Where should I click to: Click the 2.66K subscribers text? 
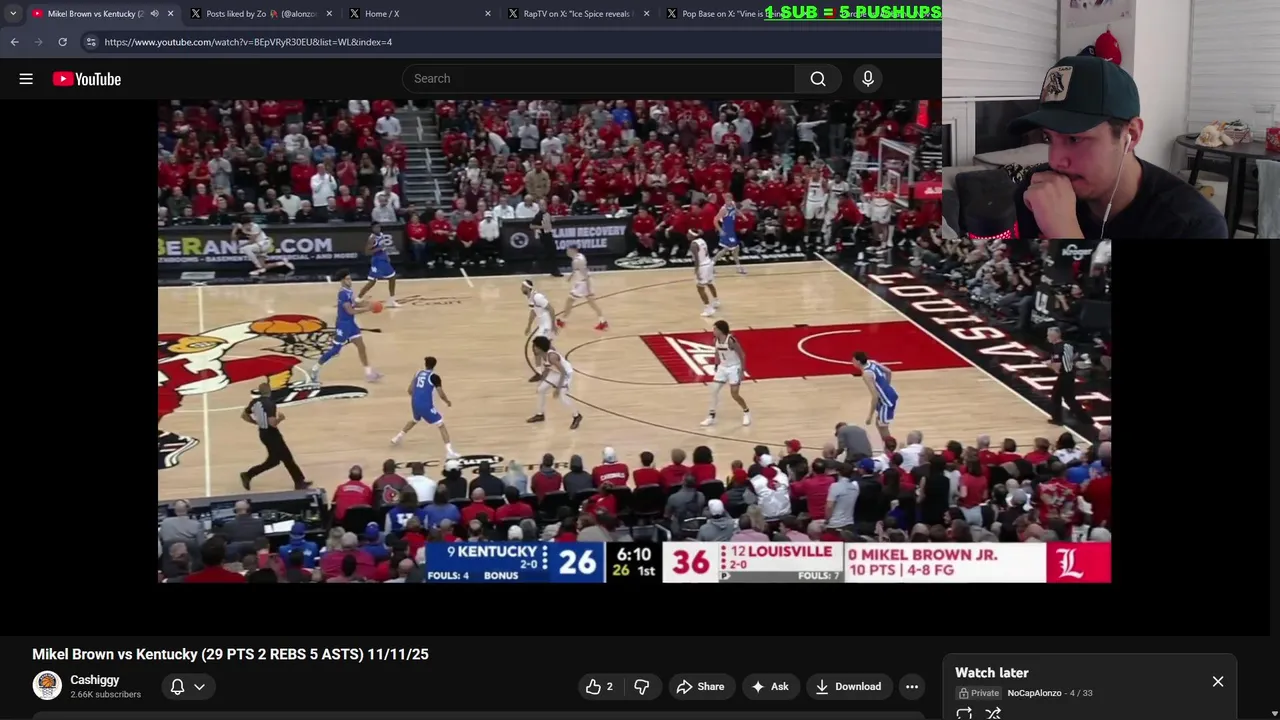click(x=105, y=694)
